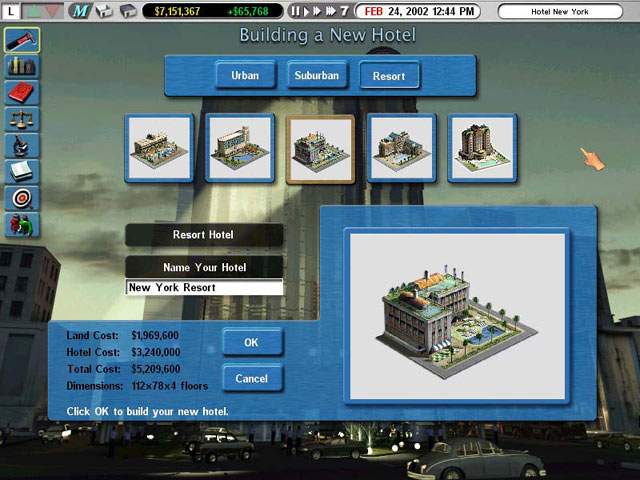Switch to the Resort hotel category

tap(389, 76)
